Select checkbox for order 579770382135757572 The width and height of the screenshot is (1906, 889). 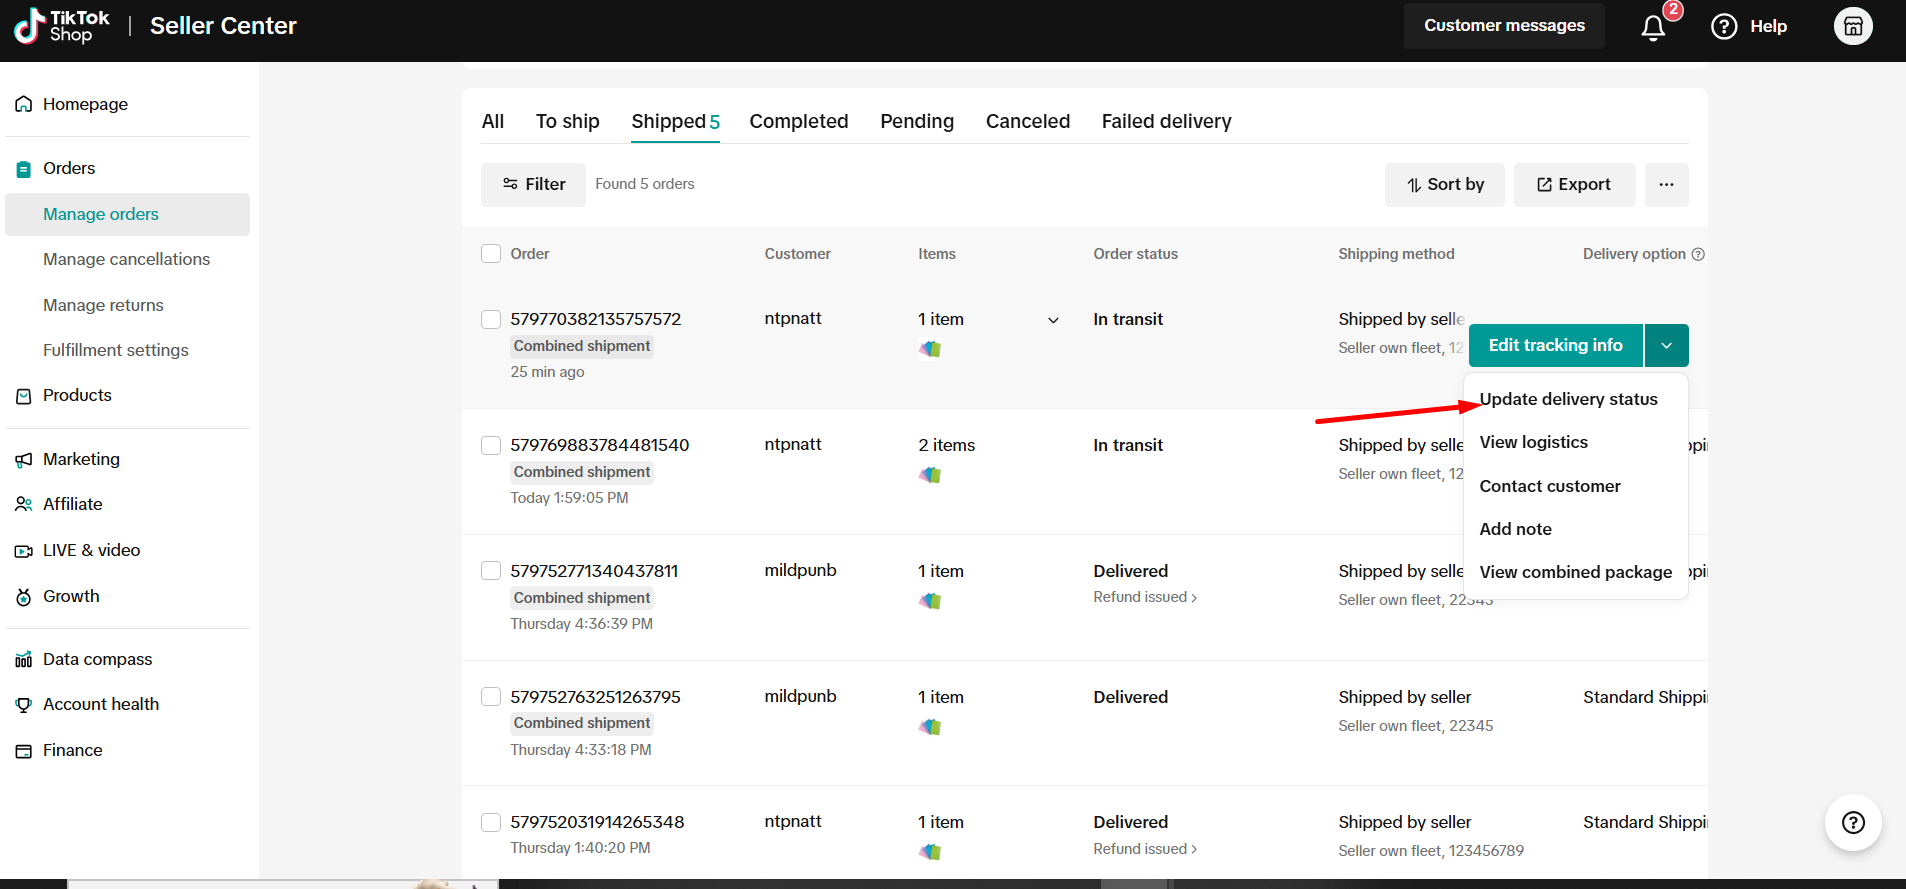491,319
